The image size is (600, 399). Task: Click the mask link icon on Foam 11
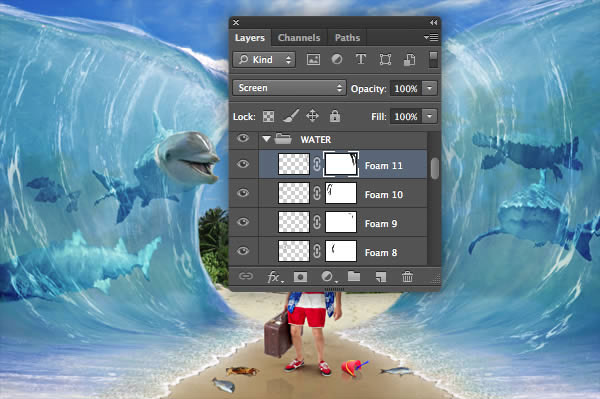[x=317, y=164]
